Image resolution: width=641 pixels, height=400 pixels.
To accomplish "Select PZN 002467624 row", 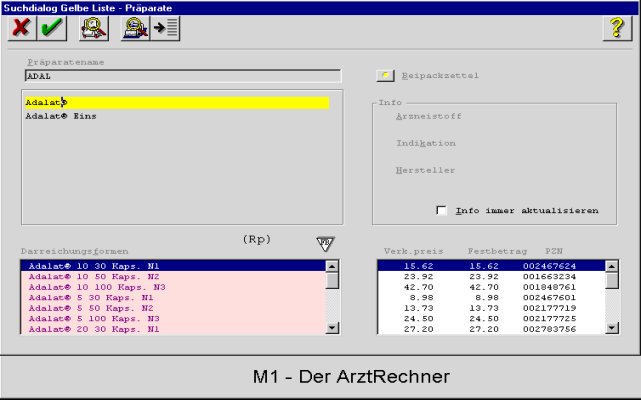I will coord(491,266).
